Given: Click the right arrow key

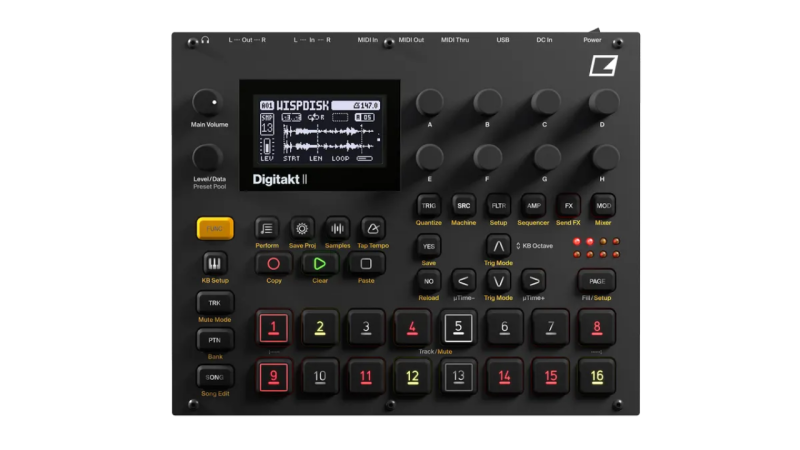Looking at the screenshot, I should pyautogui.click(x=533, y=281).
